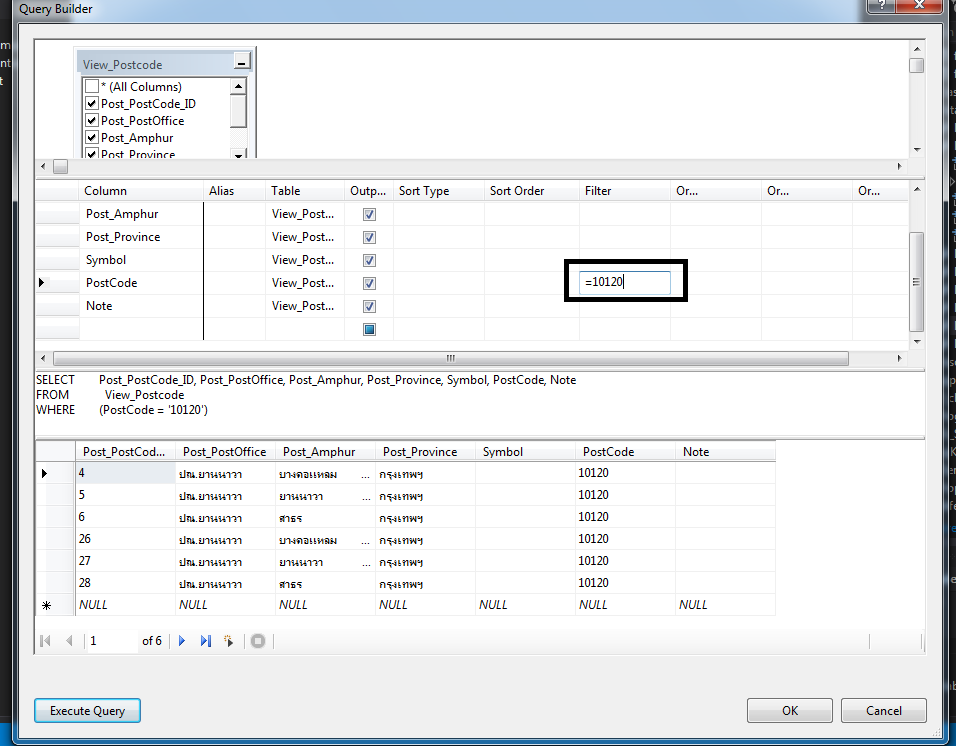Image resolution: width=956 pixels, height=746 pixels.
Task: Open Sort Type cell for PostCode row
Action: 438,283
